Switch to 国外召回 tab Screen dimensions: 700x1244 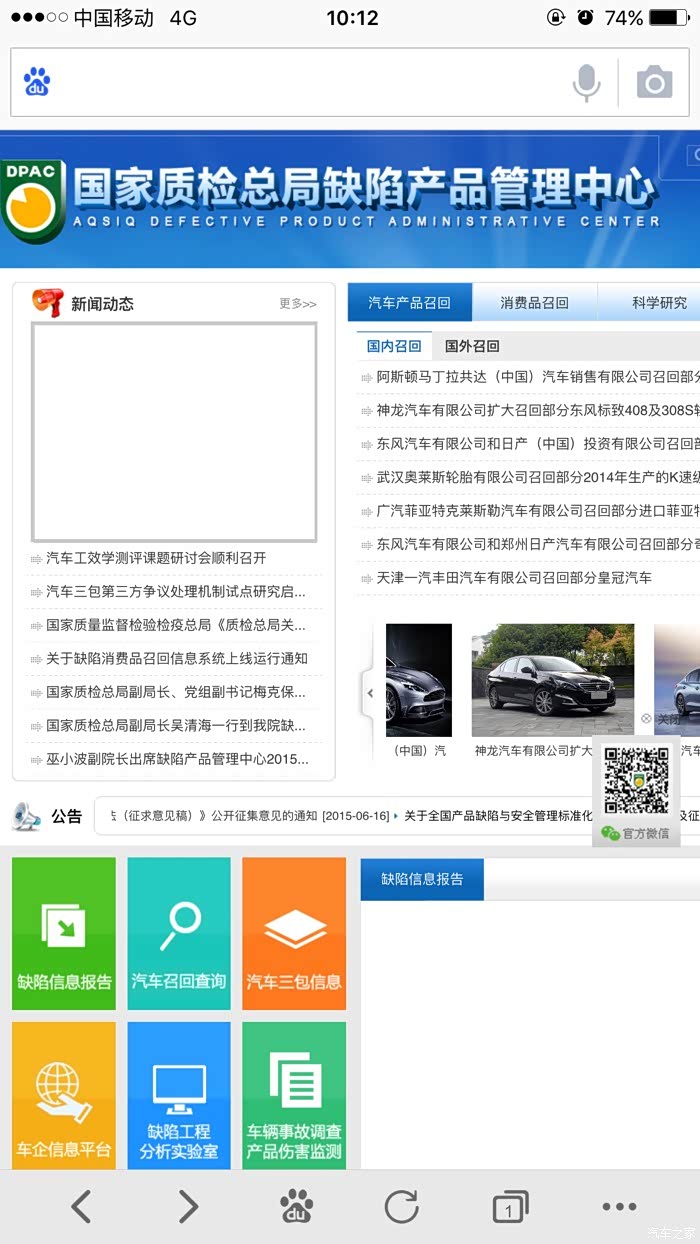coord(472,346)
